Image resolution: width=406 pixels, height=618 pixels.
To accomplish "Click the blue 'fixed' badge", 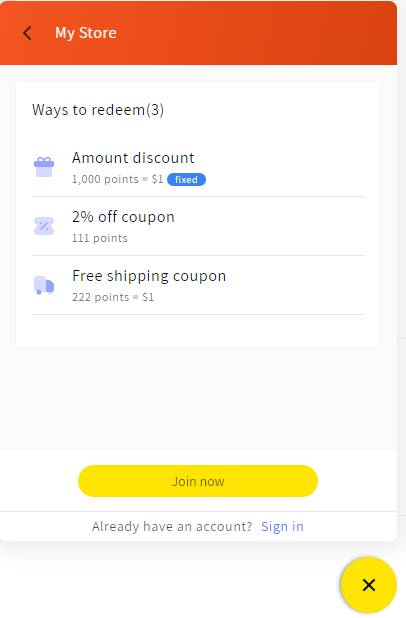I will click(x=186, y=180).
